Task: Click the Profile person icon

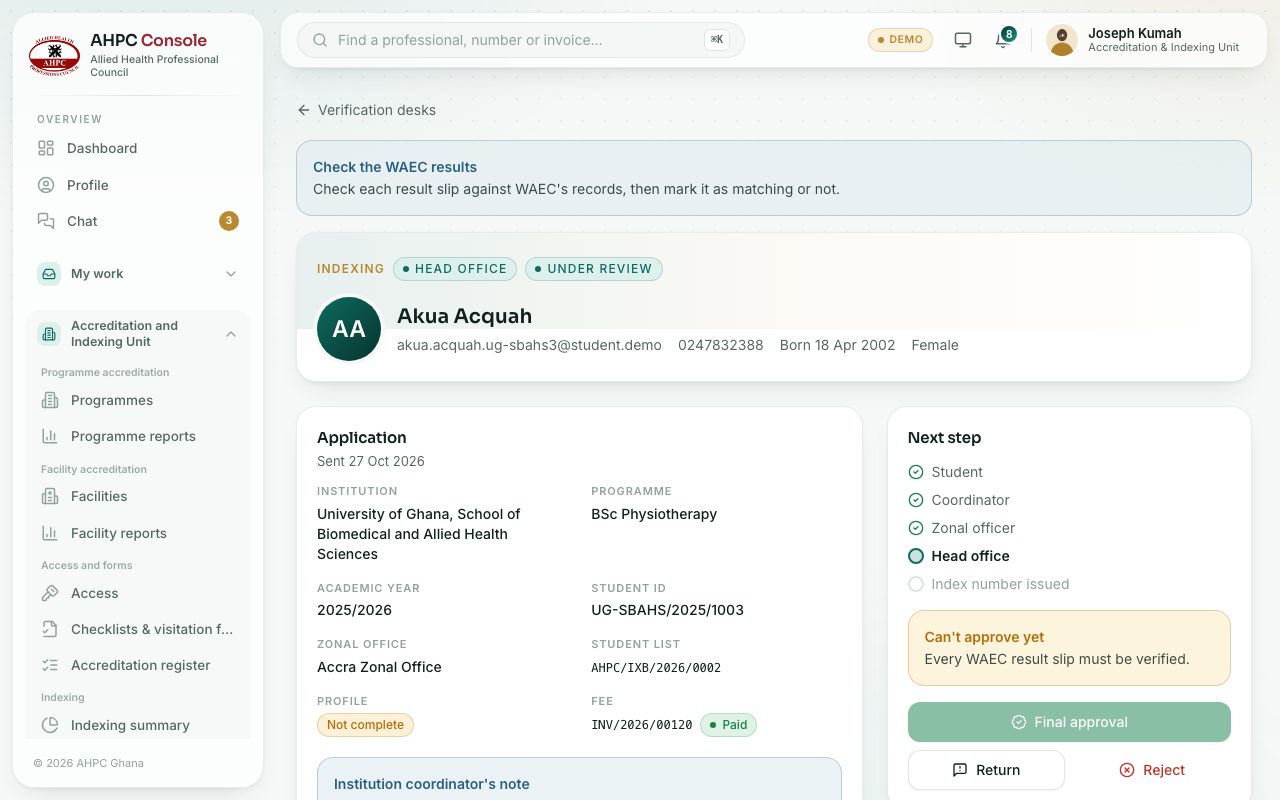Action: pyautogui.click(x=46, y=185)
